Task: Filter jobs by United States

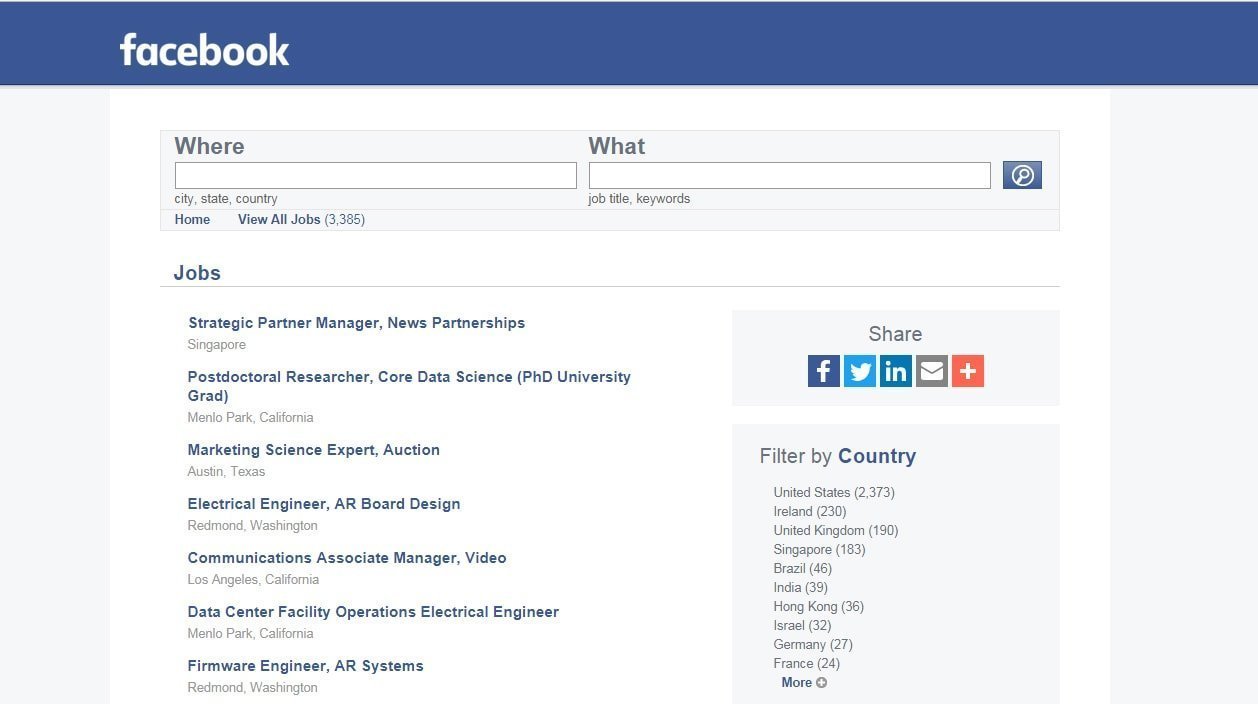Action: tap(833, 492)
